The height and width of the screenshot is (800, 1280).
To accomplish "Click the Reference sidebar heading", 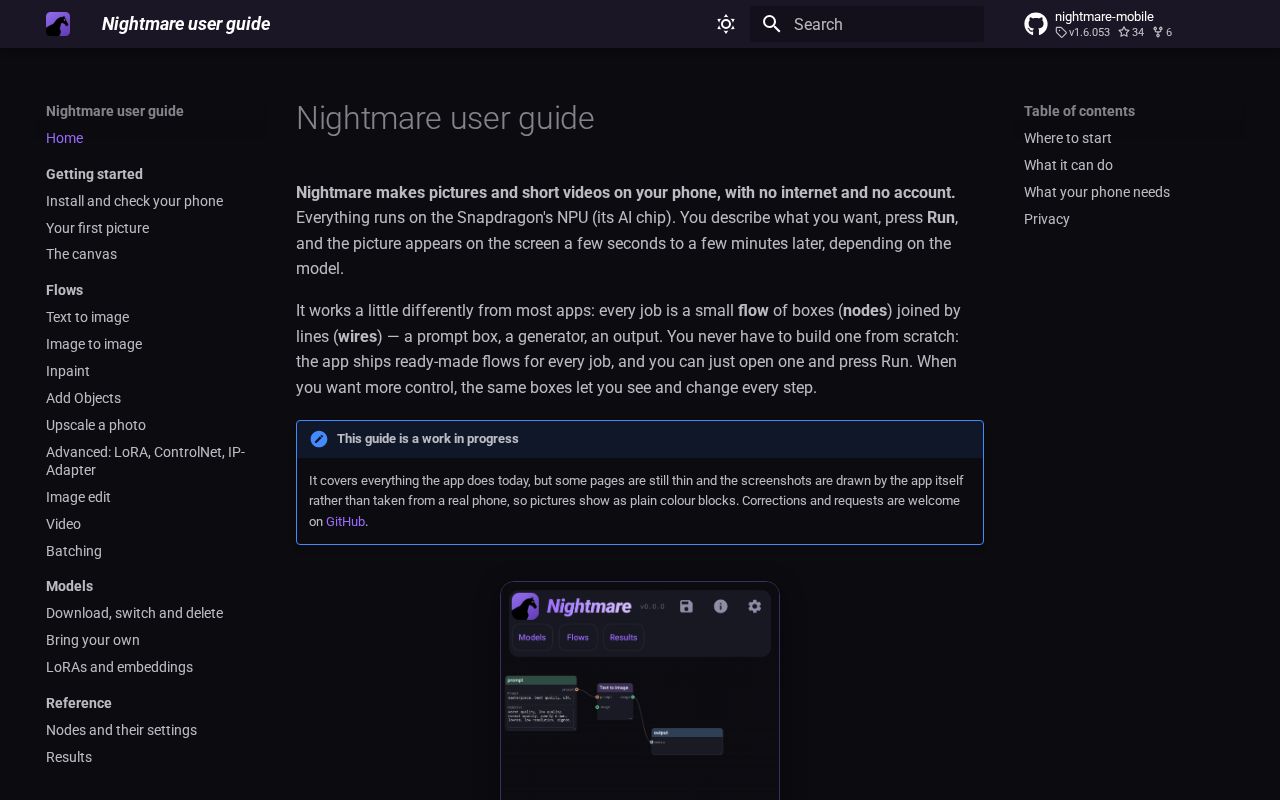I will click(79, 703).
